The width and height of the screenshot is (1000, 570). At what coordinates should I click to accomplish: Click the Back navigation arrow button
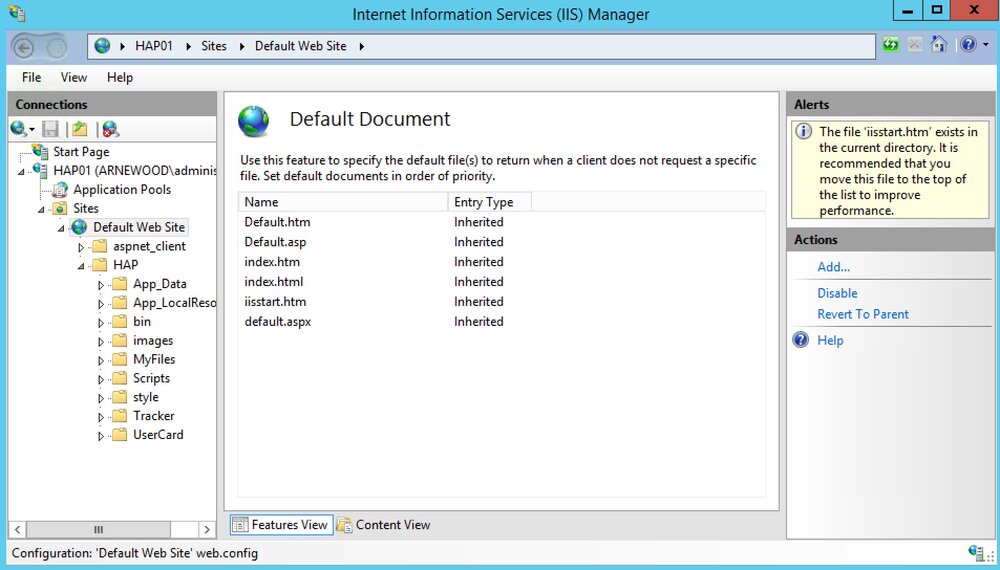pyautogui.click(x=24, y=47)
